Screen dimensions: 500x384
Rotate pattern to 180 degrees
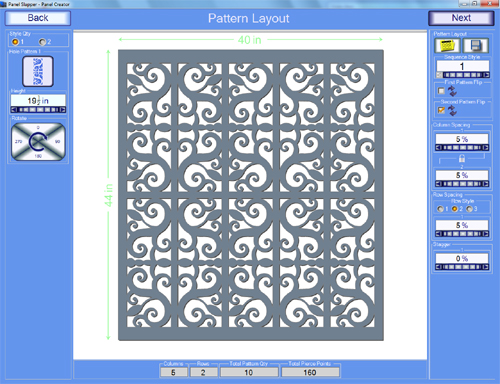38,156
